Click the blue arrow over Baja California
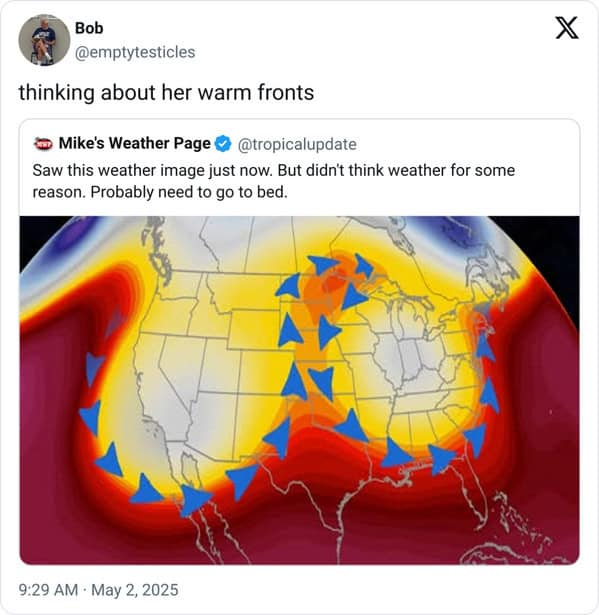This screenshot has height=615, width=599. coord(195,500)
